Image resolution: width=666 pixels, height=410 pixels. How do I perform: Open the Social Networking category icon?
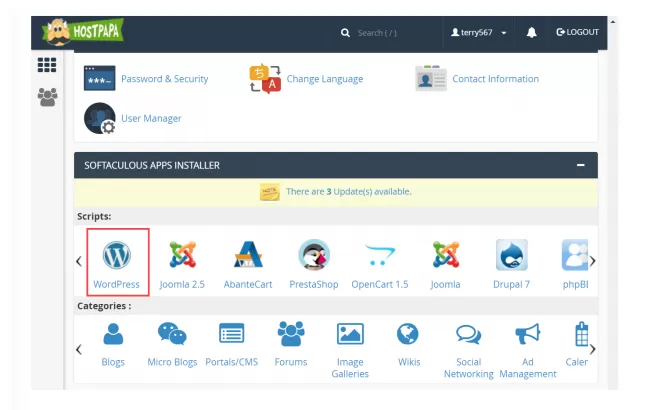pyautogui.click(x=468, y=334)
